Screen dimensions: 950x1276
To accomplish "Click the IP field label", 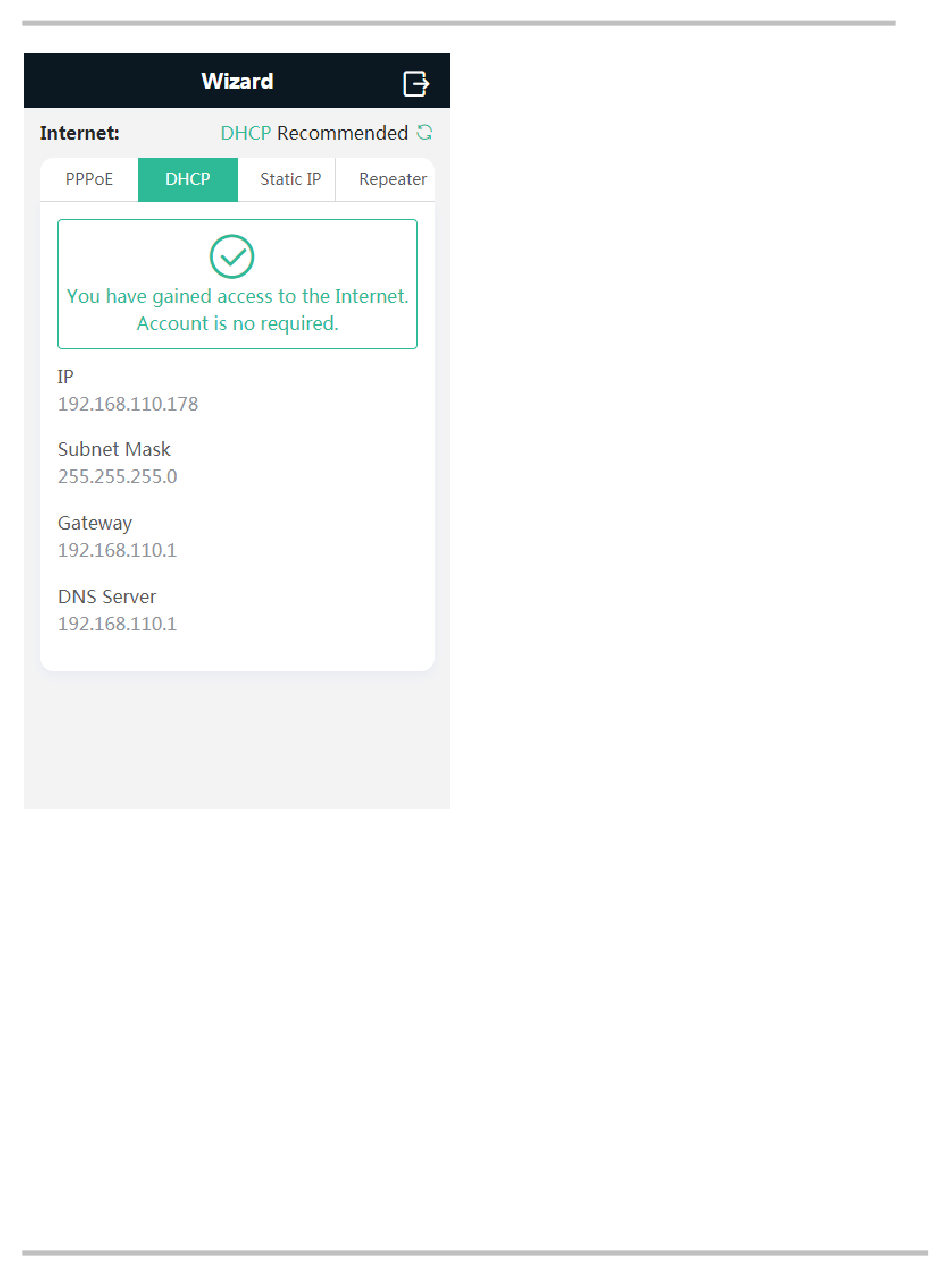I will point(65,376).
